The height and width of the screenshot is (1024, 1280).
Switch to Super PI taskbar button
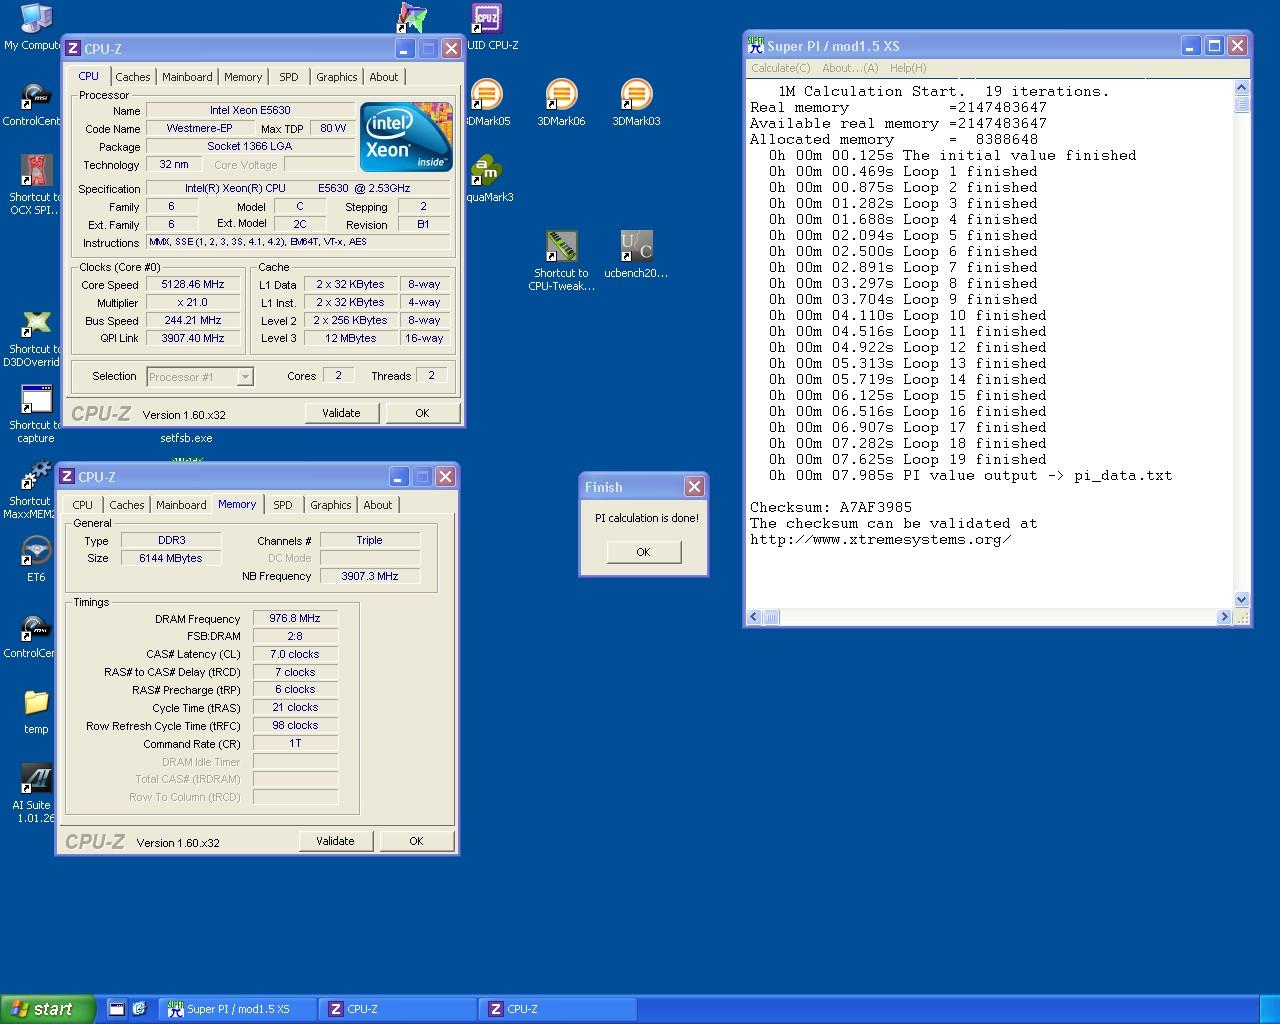238,1009
